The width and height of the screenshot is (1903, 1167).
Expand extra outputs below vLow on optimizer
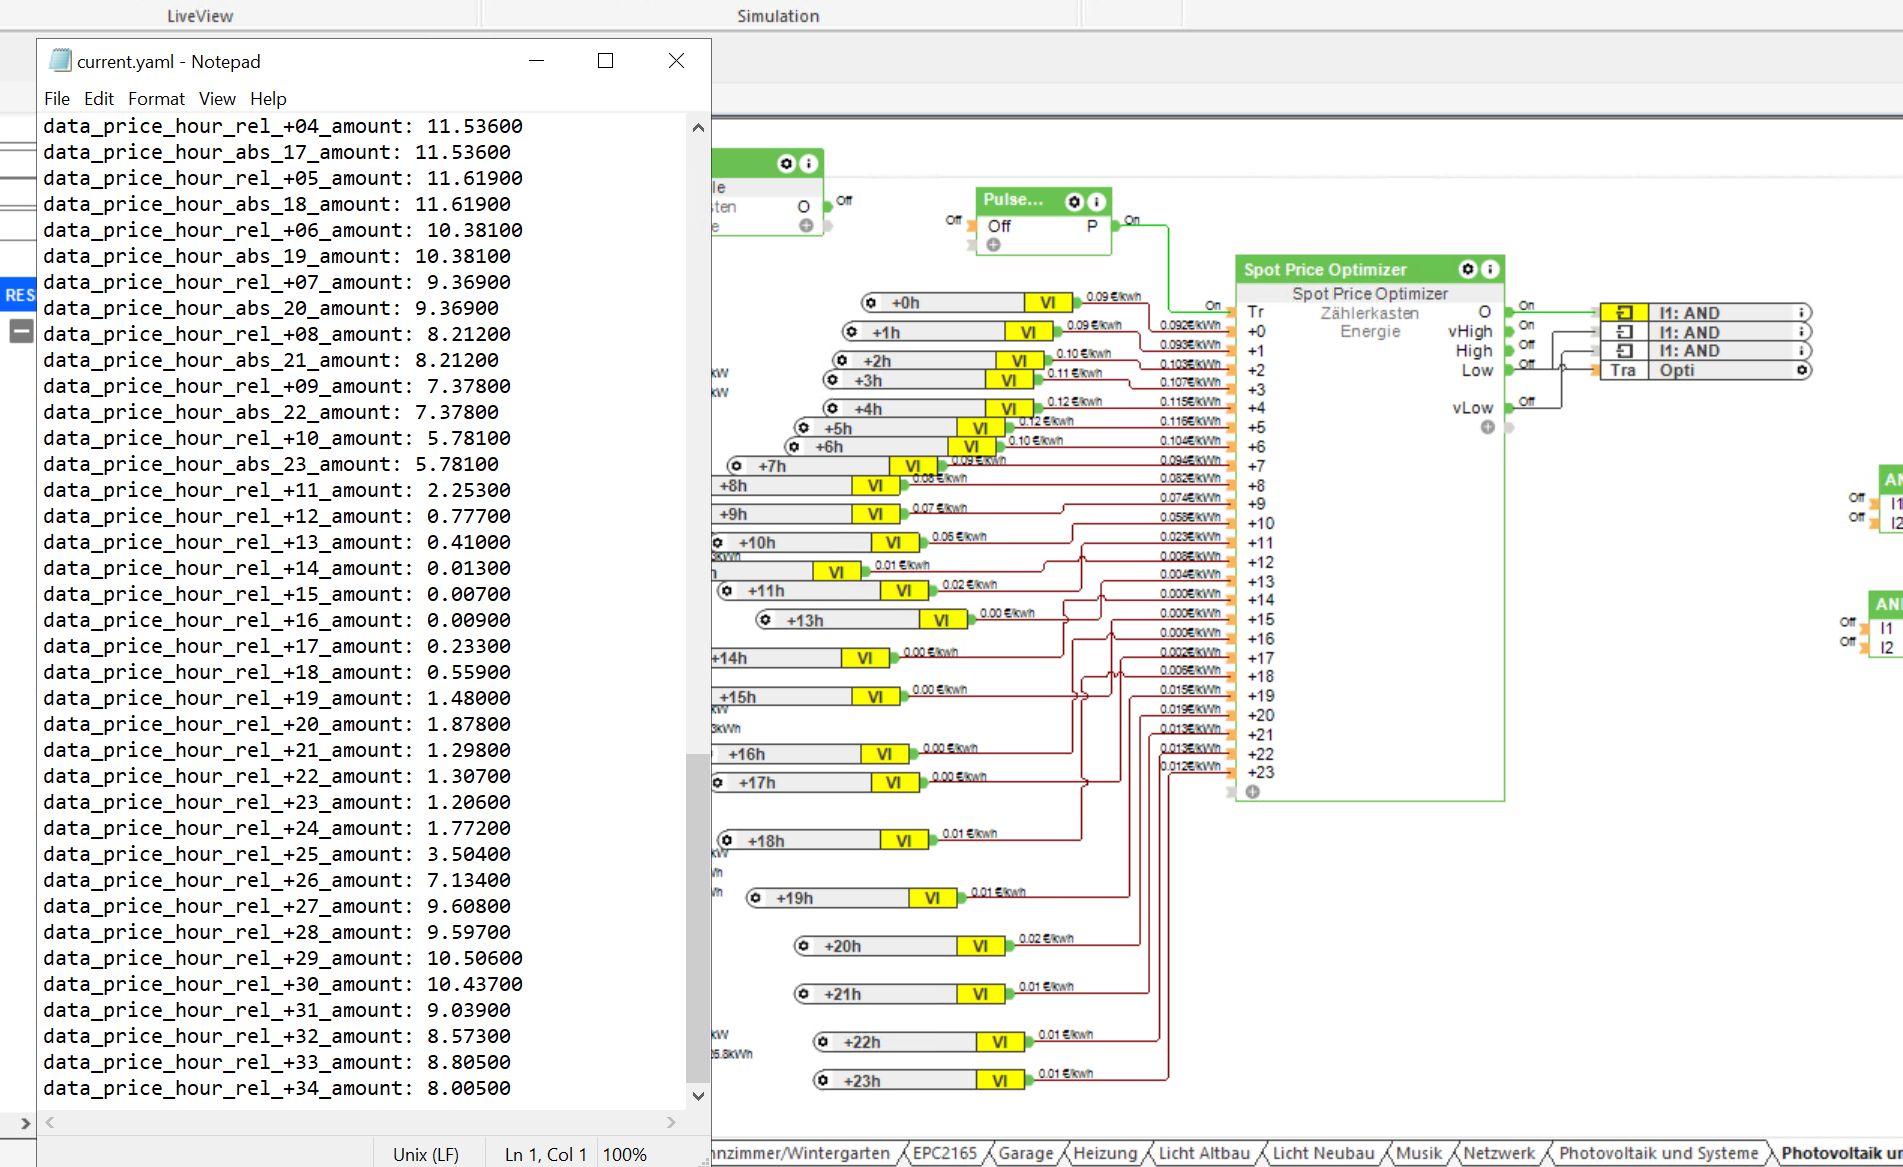click(1488, 428)
